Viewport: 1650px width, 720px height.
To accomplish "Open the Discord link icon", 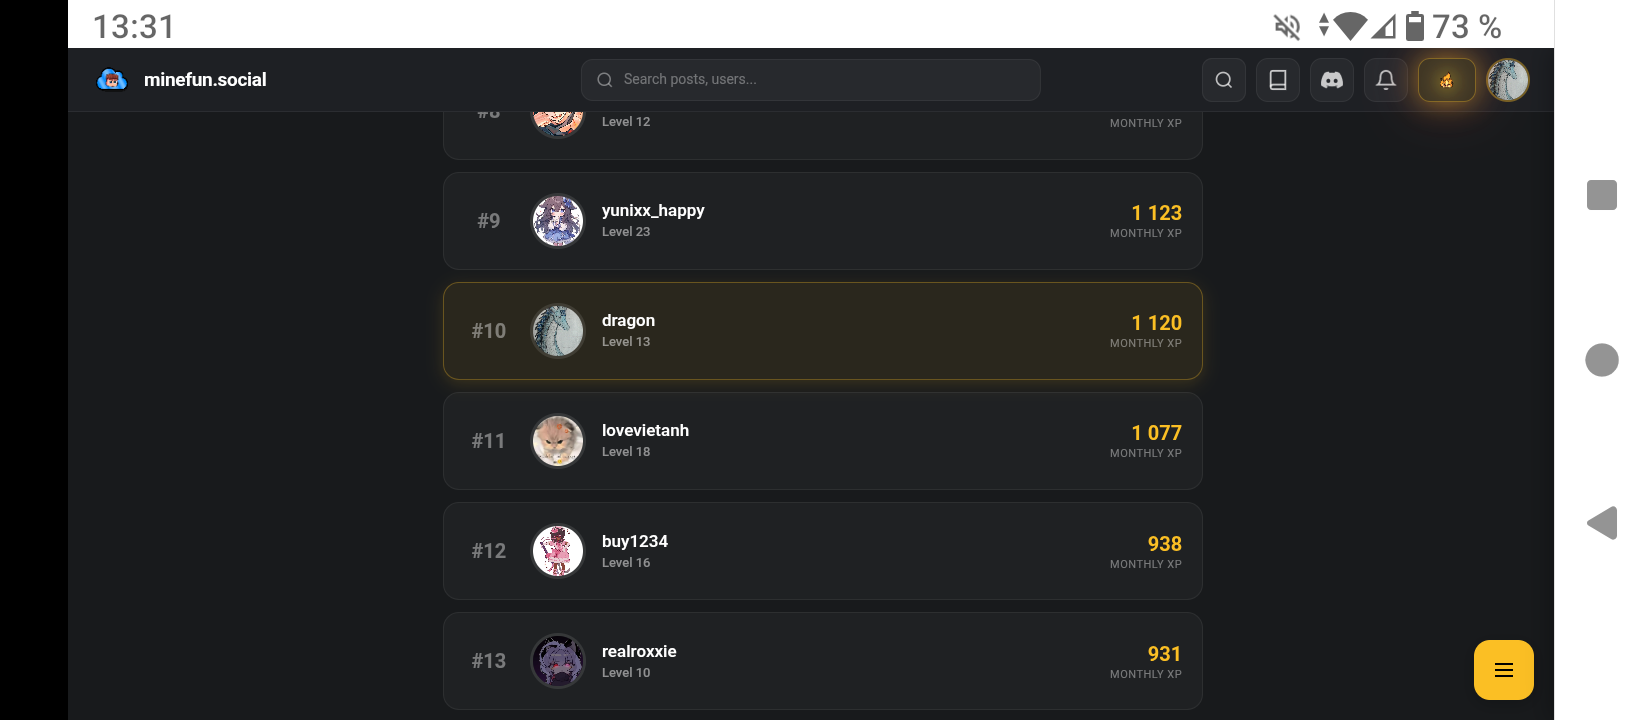I will pyautogui.click(x=1331, y=80).
